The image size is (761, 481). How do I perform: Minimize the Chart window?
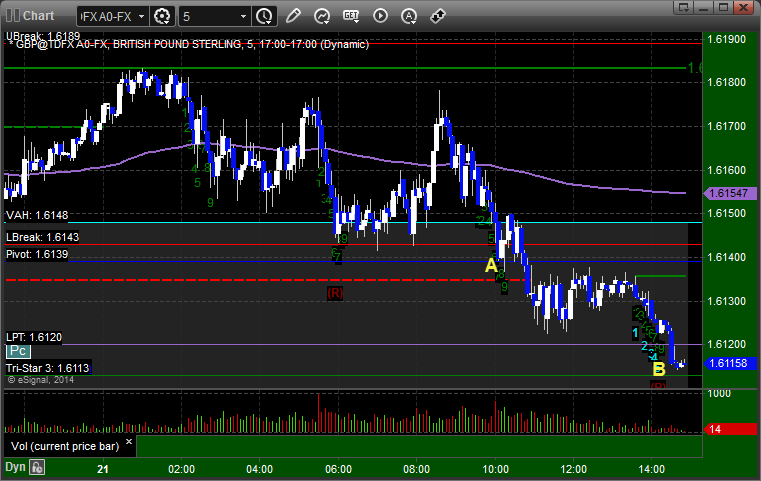pos(704,7)
